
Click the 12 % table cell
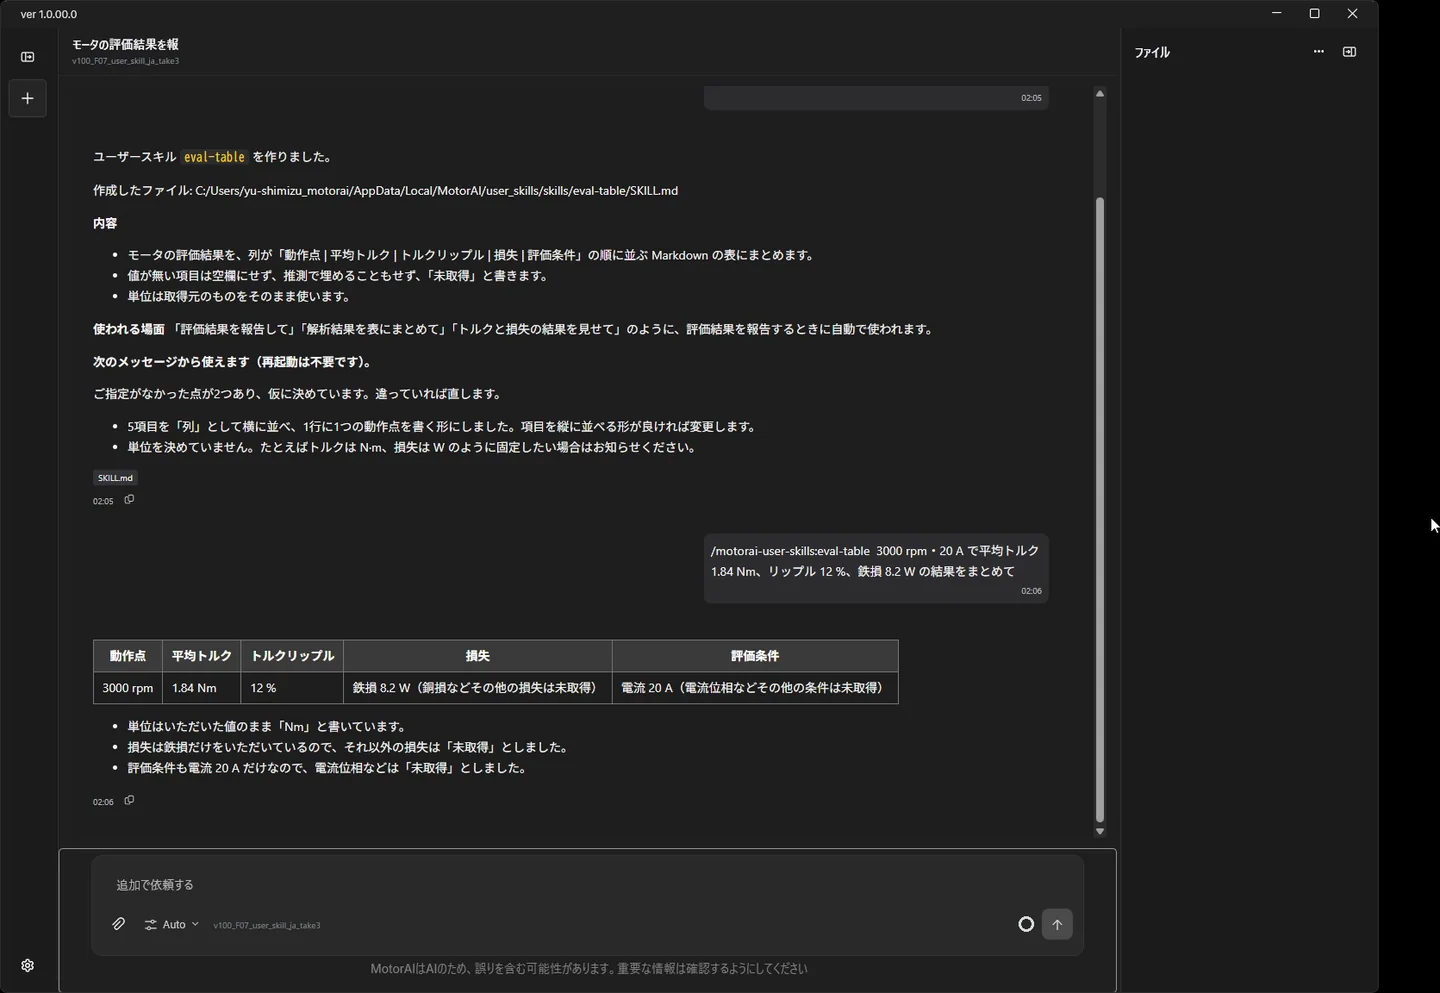coord(292,688)
